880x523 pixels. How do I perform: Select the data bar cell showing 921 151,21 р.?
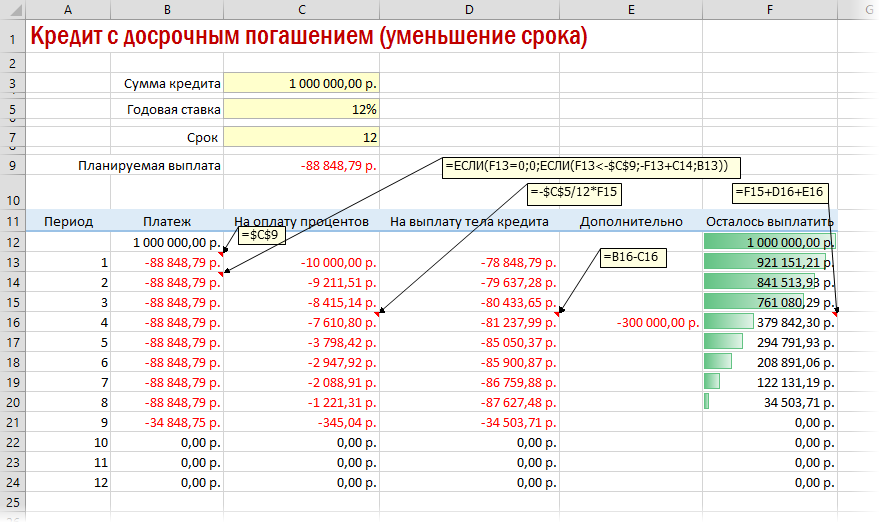tap(770, 262)
